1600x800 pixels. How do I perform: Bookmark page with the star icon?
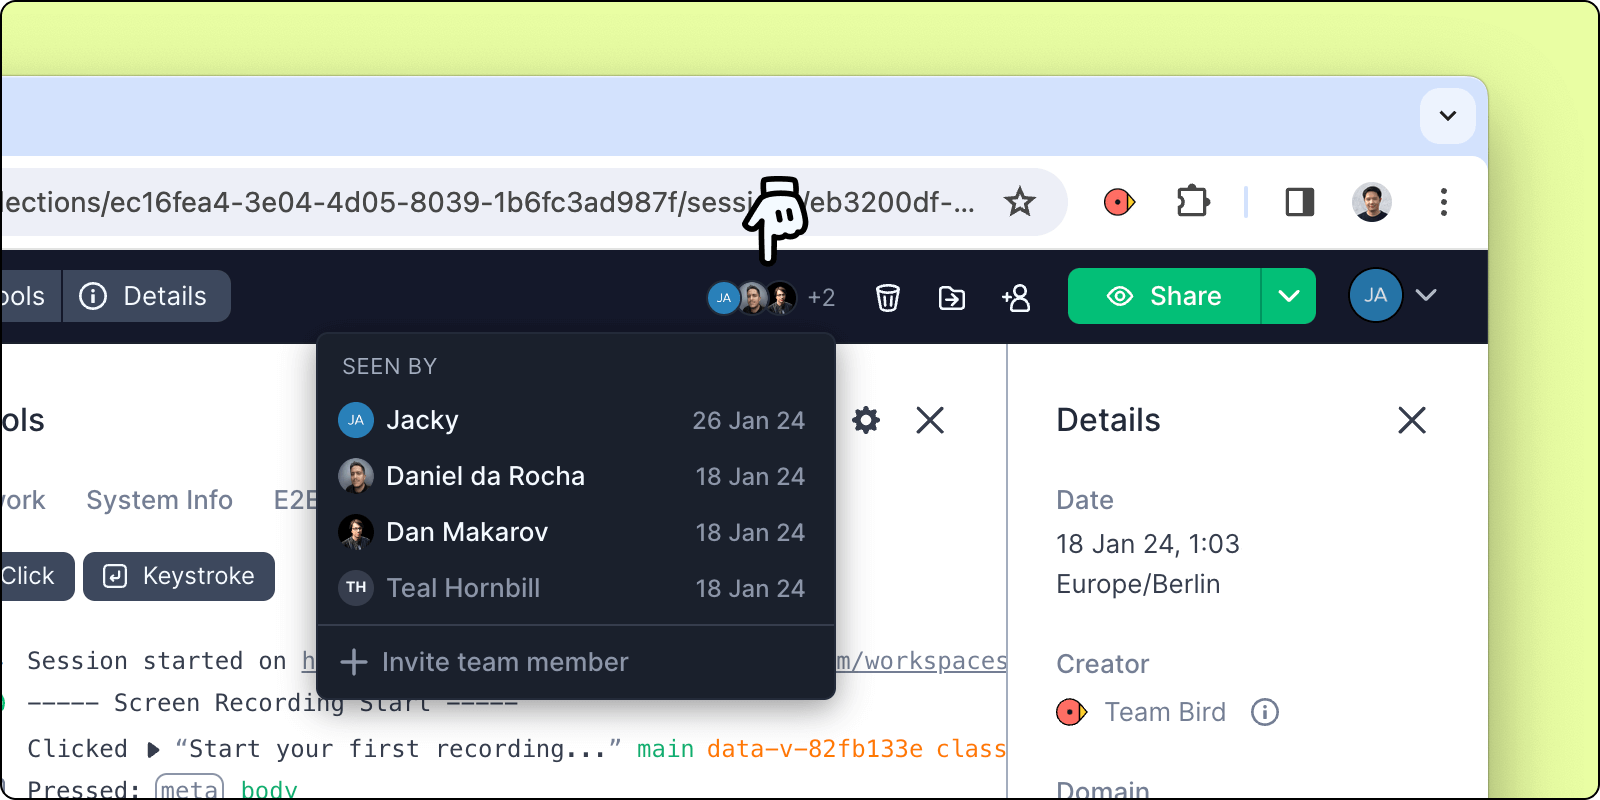(1019, 202)
